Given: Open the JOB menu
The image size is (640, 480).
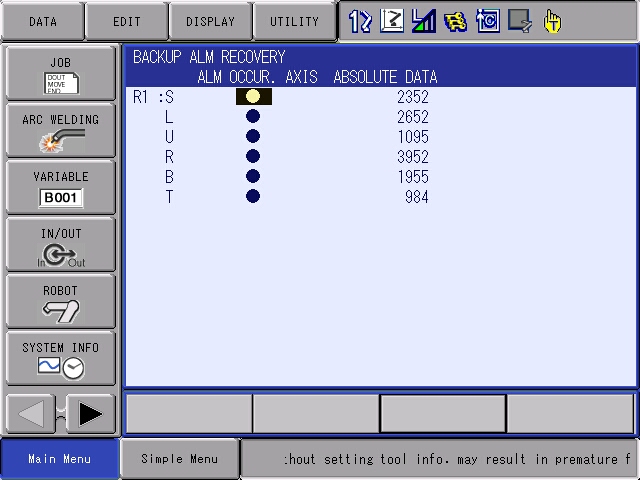Looking at the screenshot, I should click(x=61, y=73).
